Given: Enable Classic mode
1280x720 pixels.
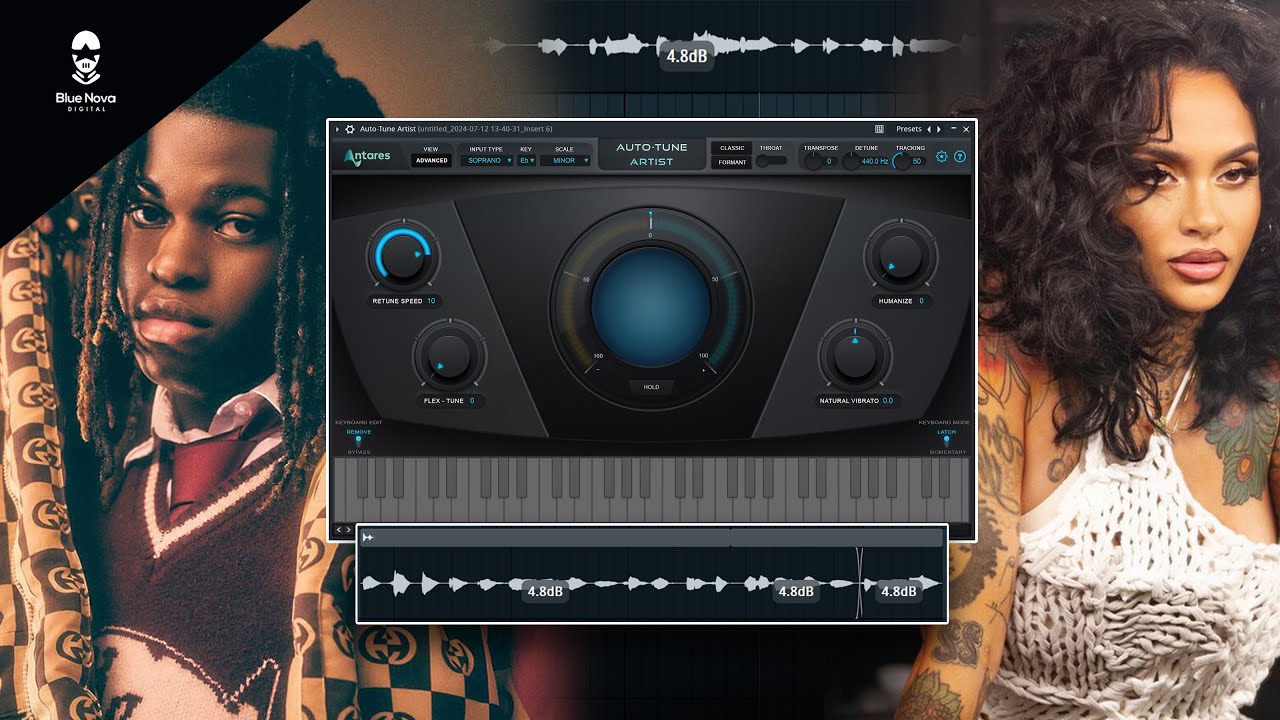Looking at the screenshot, I should 732,148.
